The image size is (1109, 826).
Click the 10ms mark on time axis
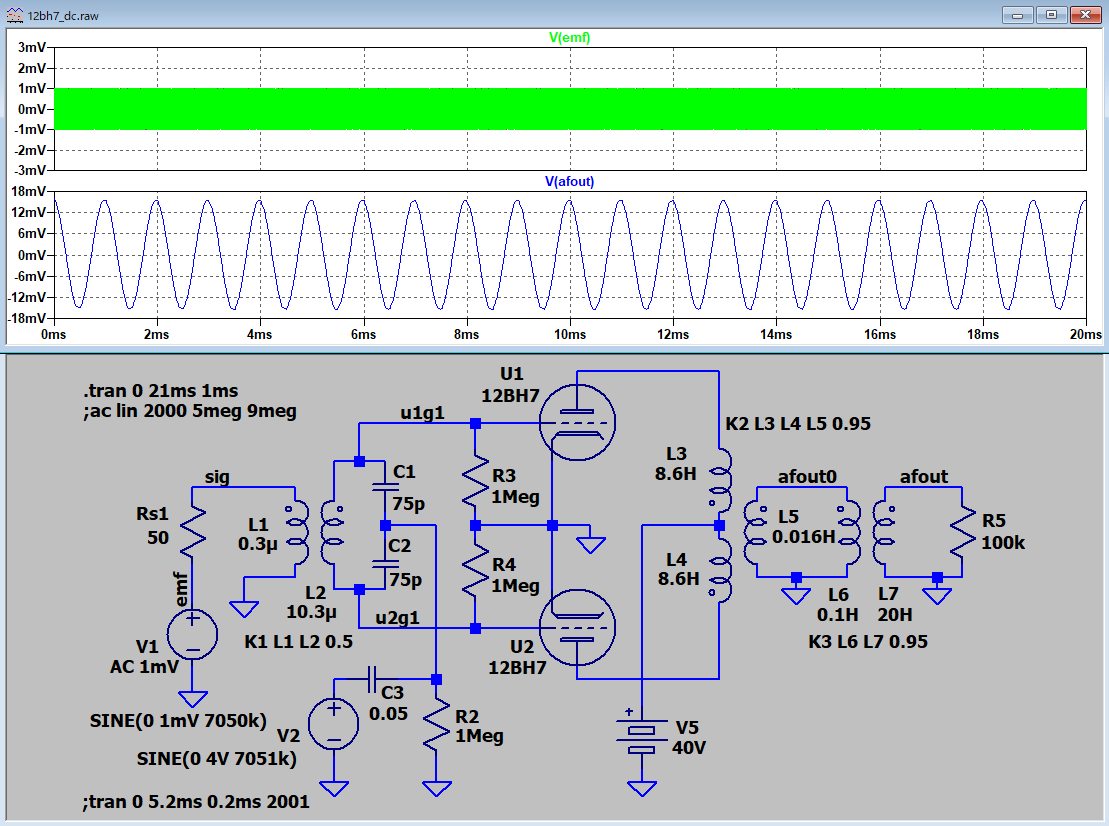[x=569, y=335]
